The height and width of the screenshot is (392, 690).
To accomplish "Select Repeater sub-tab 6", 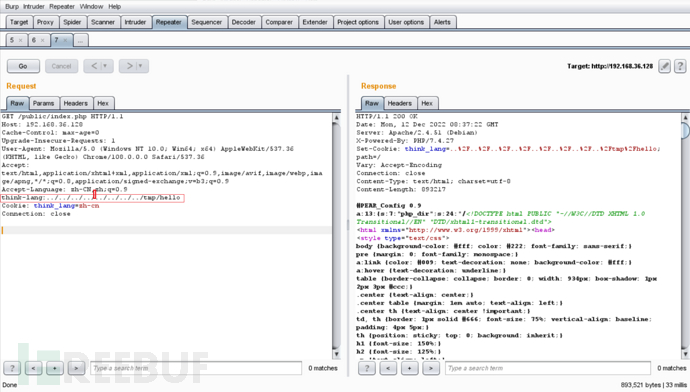I will (x=34, y=40).
